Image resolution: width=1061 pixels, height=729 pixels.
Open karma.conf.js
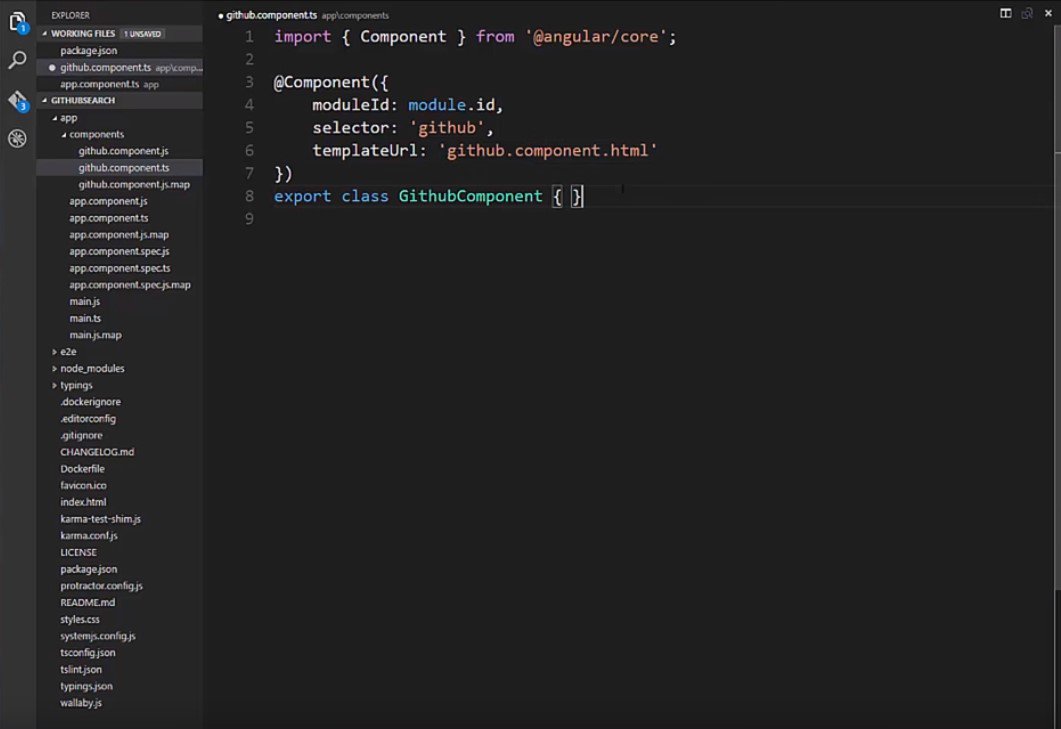(89, 535)
